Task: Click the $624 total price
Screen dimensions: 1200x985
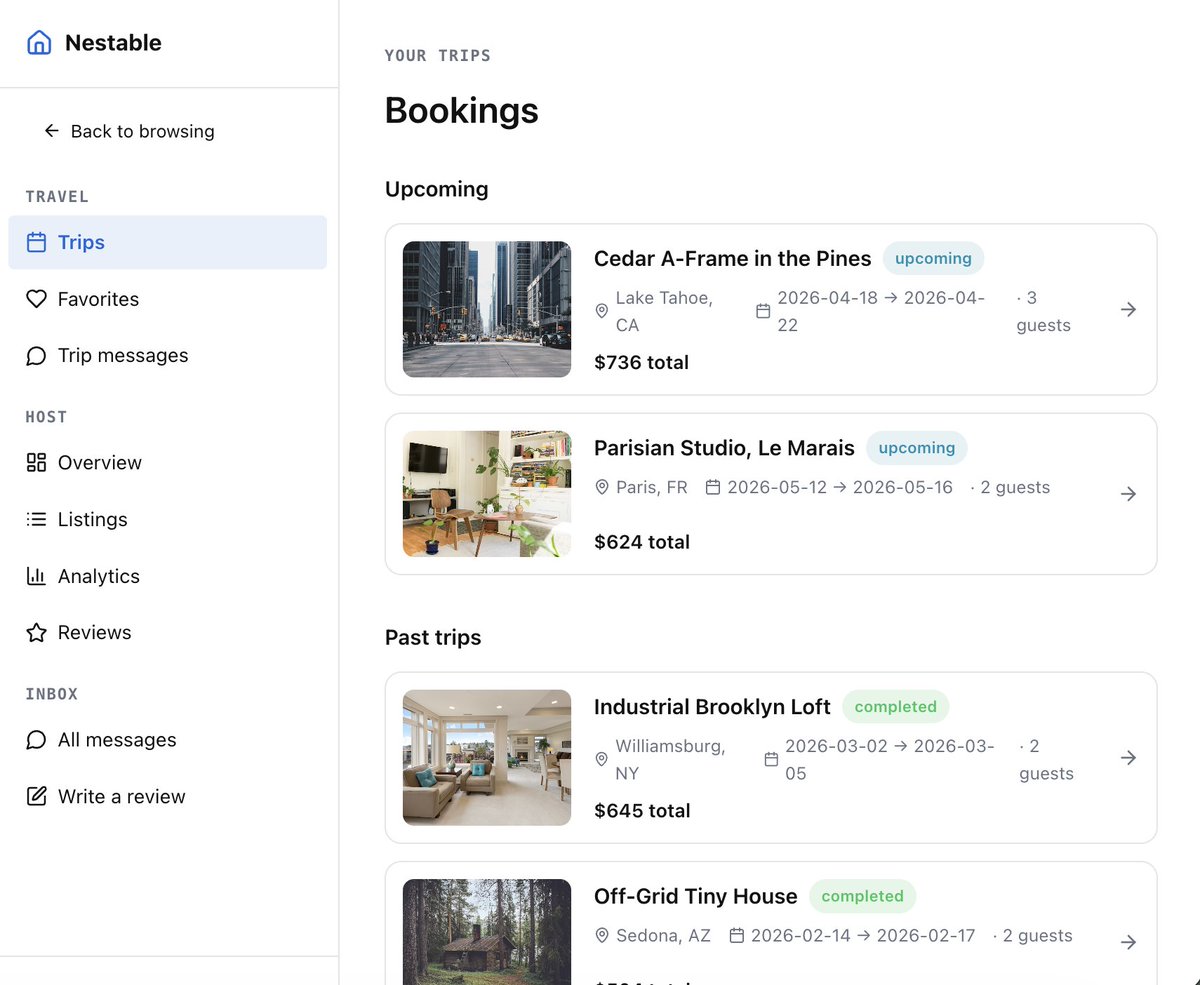Action: (642, 542)
